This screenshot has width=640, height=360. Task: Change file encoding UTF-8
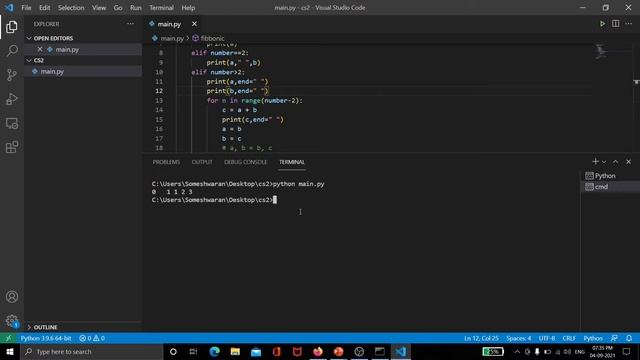pyautogui.click(x=547, y=338)
